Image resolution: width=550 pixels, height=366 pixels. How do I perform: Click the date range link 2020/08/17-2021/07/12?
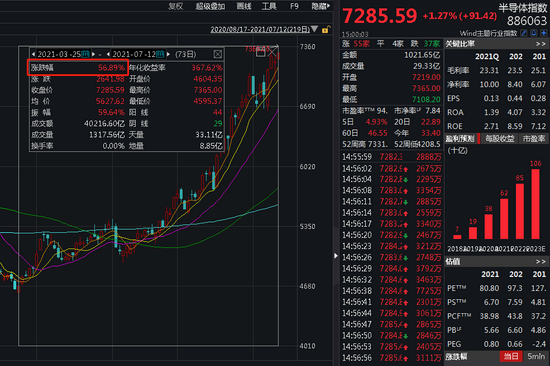(260, 29)
